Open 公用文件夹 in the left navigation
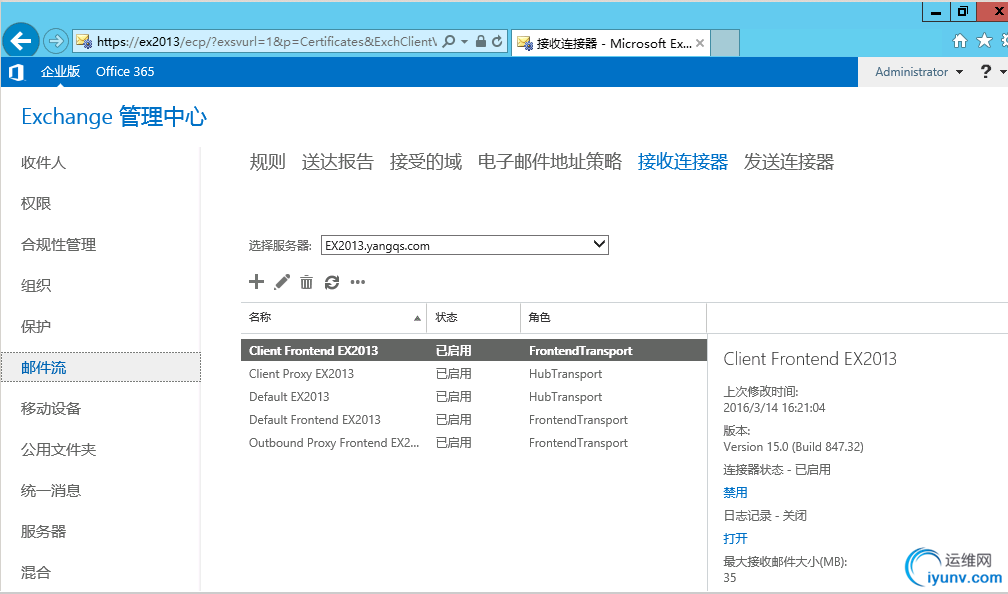Viewport: 1008px width, 594px height. pyautogui.click(x=58, y=449)
